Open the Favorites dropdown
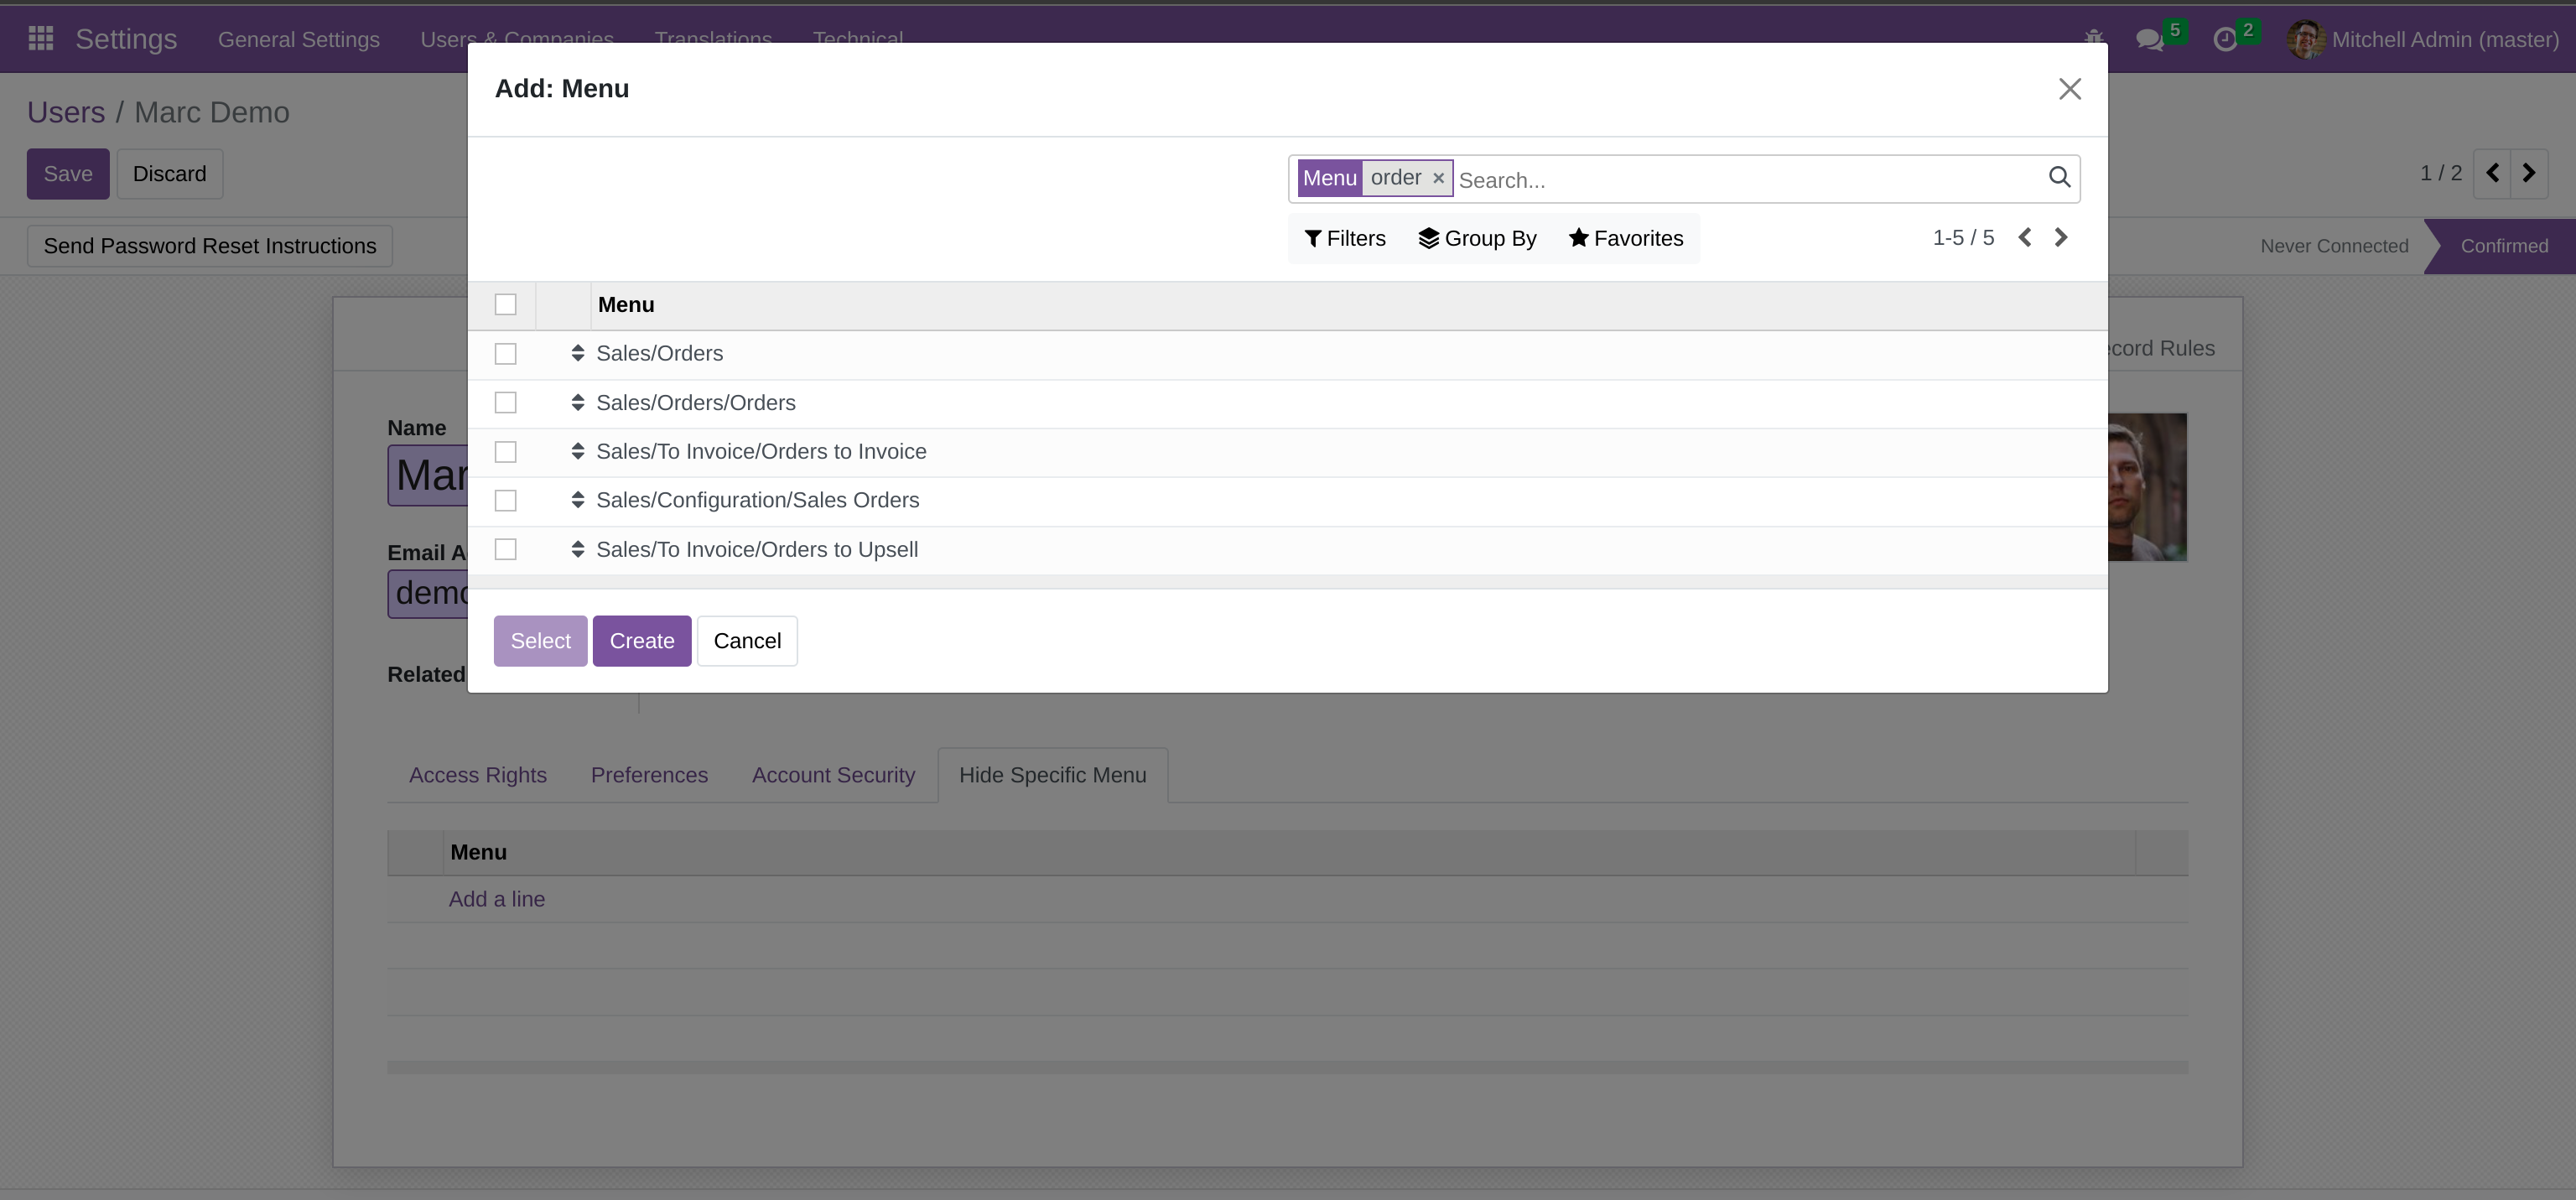The width and height of the screenshot is (2576, 1200). click(1626, 239)
